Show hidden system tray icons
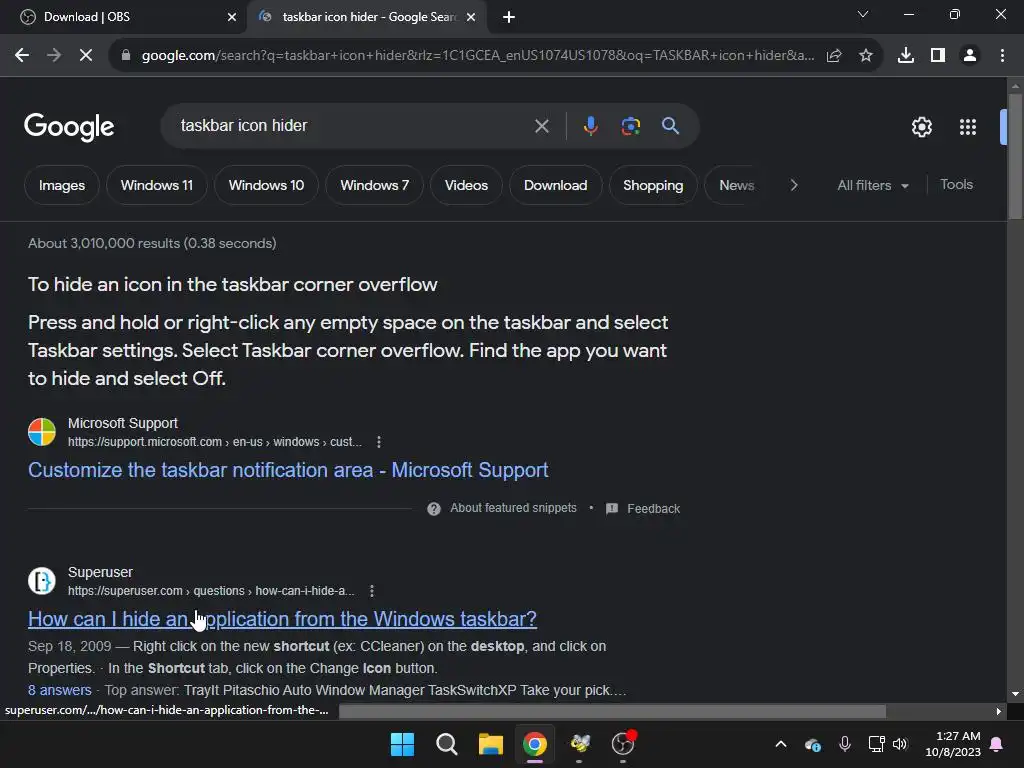 click(x=780, y=744)
